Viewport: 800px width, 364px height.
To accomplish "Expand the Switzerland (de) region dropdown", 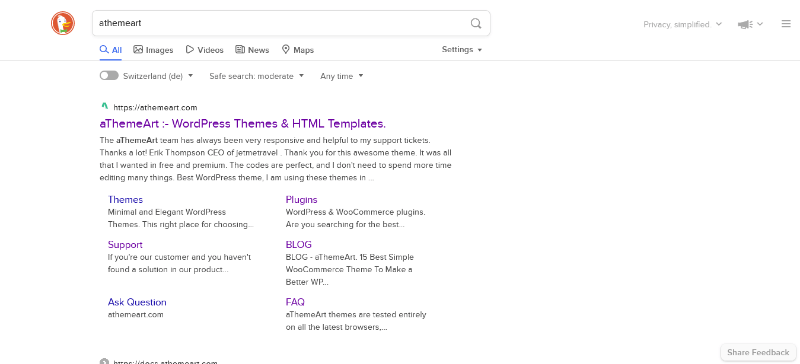I will click(158, 76).
